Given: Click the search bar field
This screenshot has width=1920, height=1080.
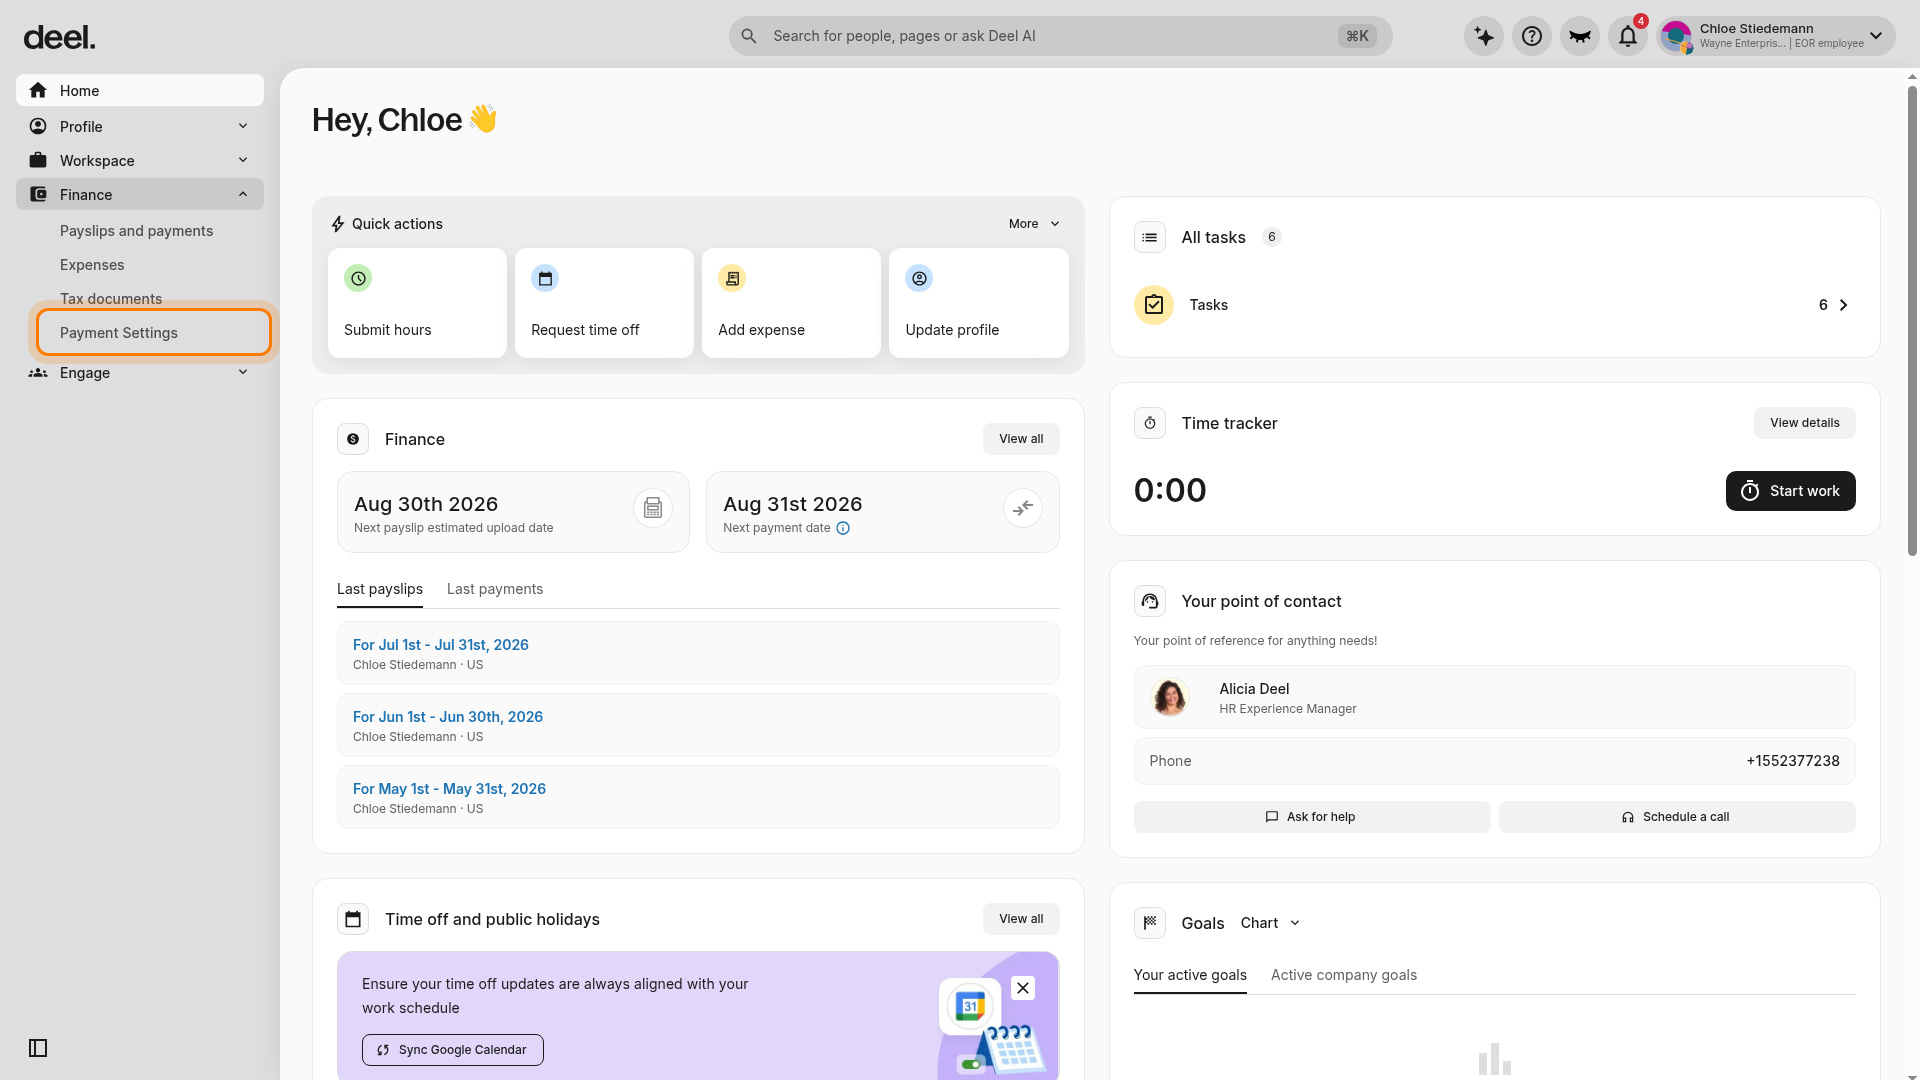Looking at the screenshot, I should coord(1060,36).
